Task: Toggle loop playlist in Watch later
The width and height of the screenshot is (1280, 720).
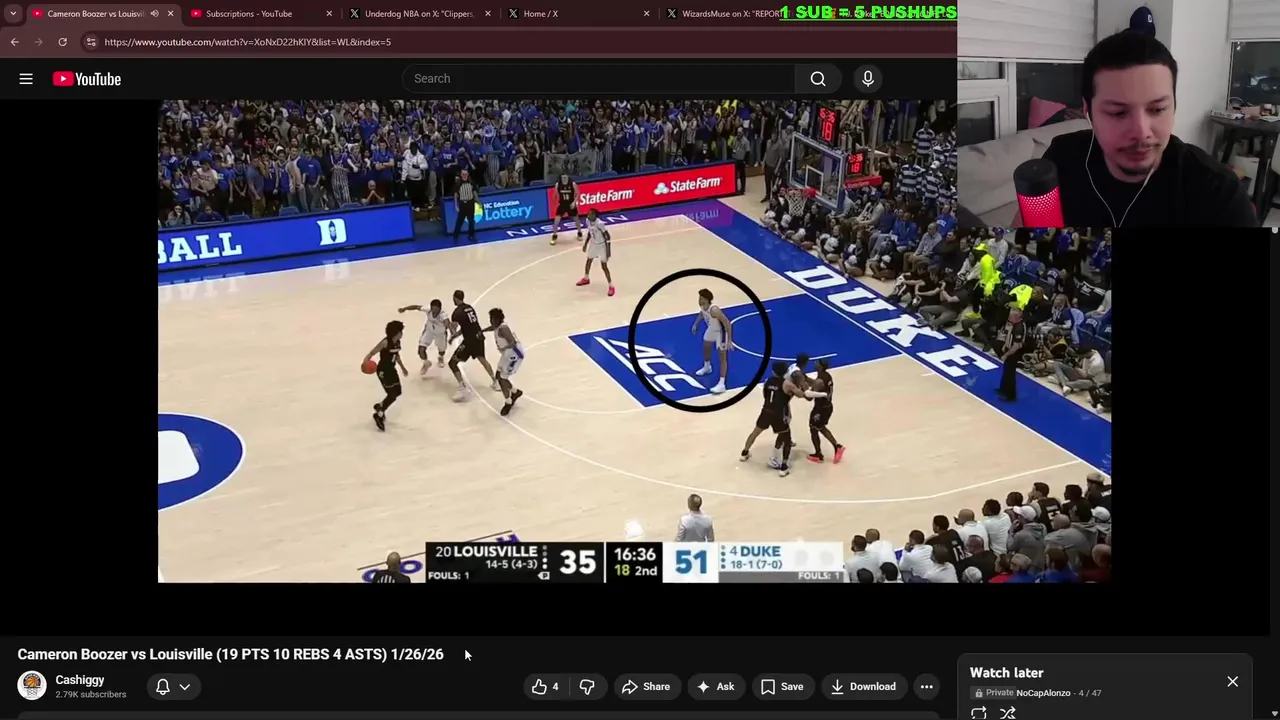Action: point(979,713)
